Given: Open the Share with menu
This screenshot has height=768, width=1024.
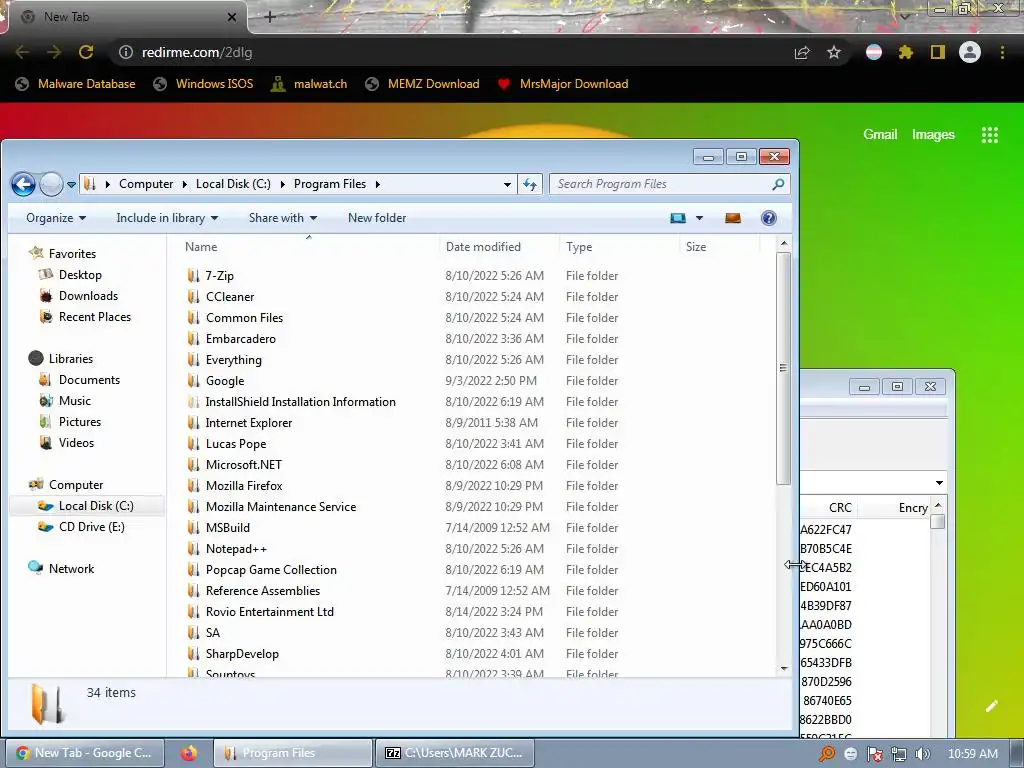Looking at the screenshot, I should pyautogui.click(x=283, y=218).
